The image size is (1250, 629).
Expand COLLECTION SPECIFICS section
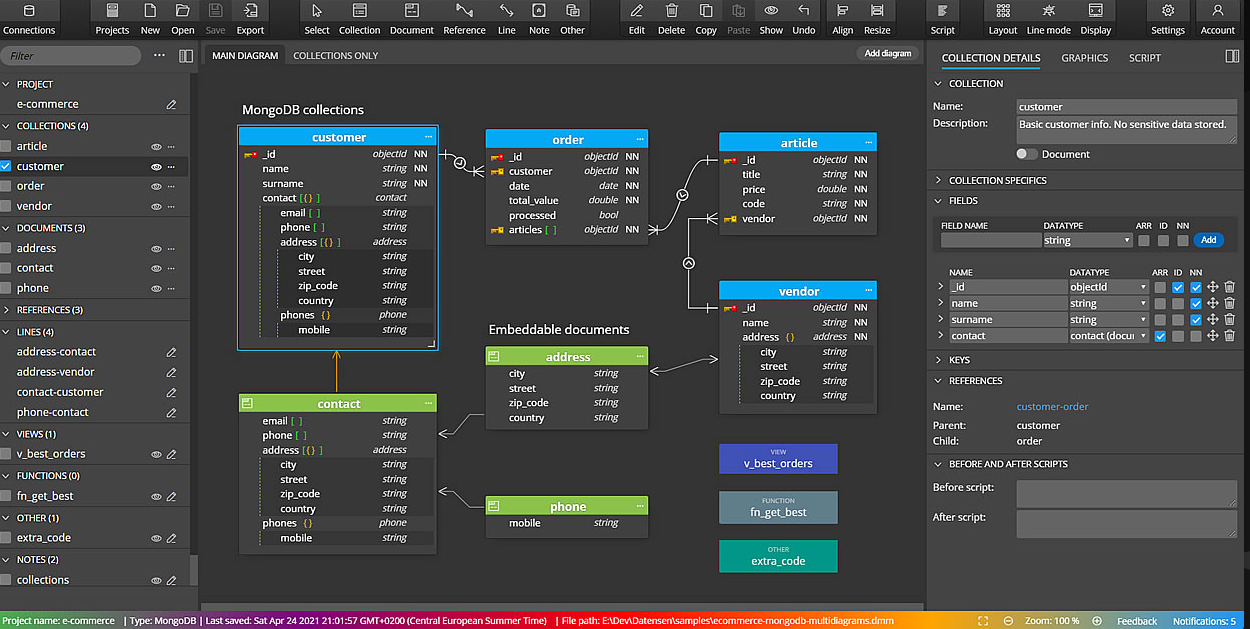coord(939,180)
